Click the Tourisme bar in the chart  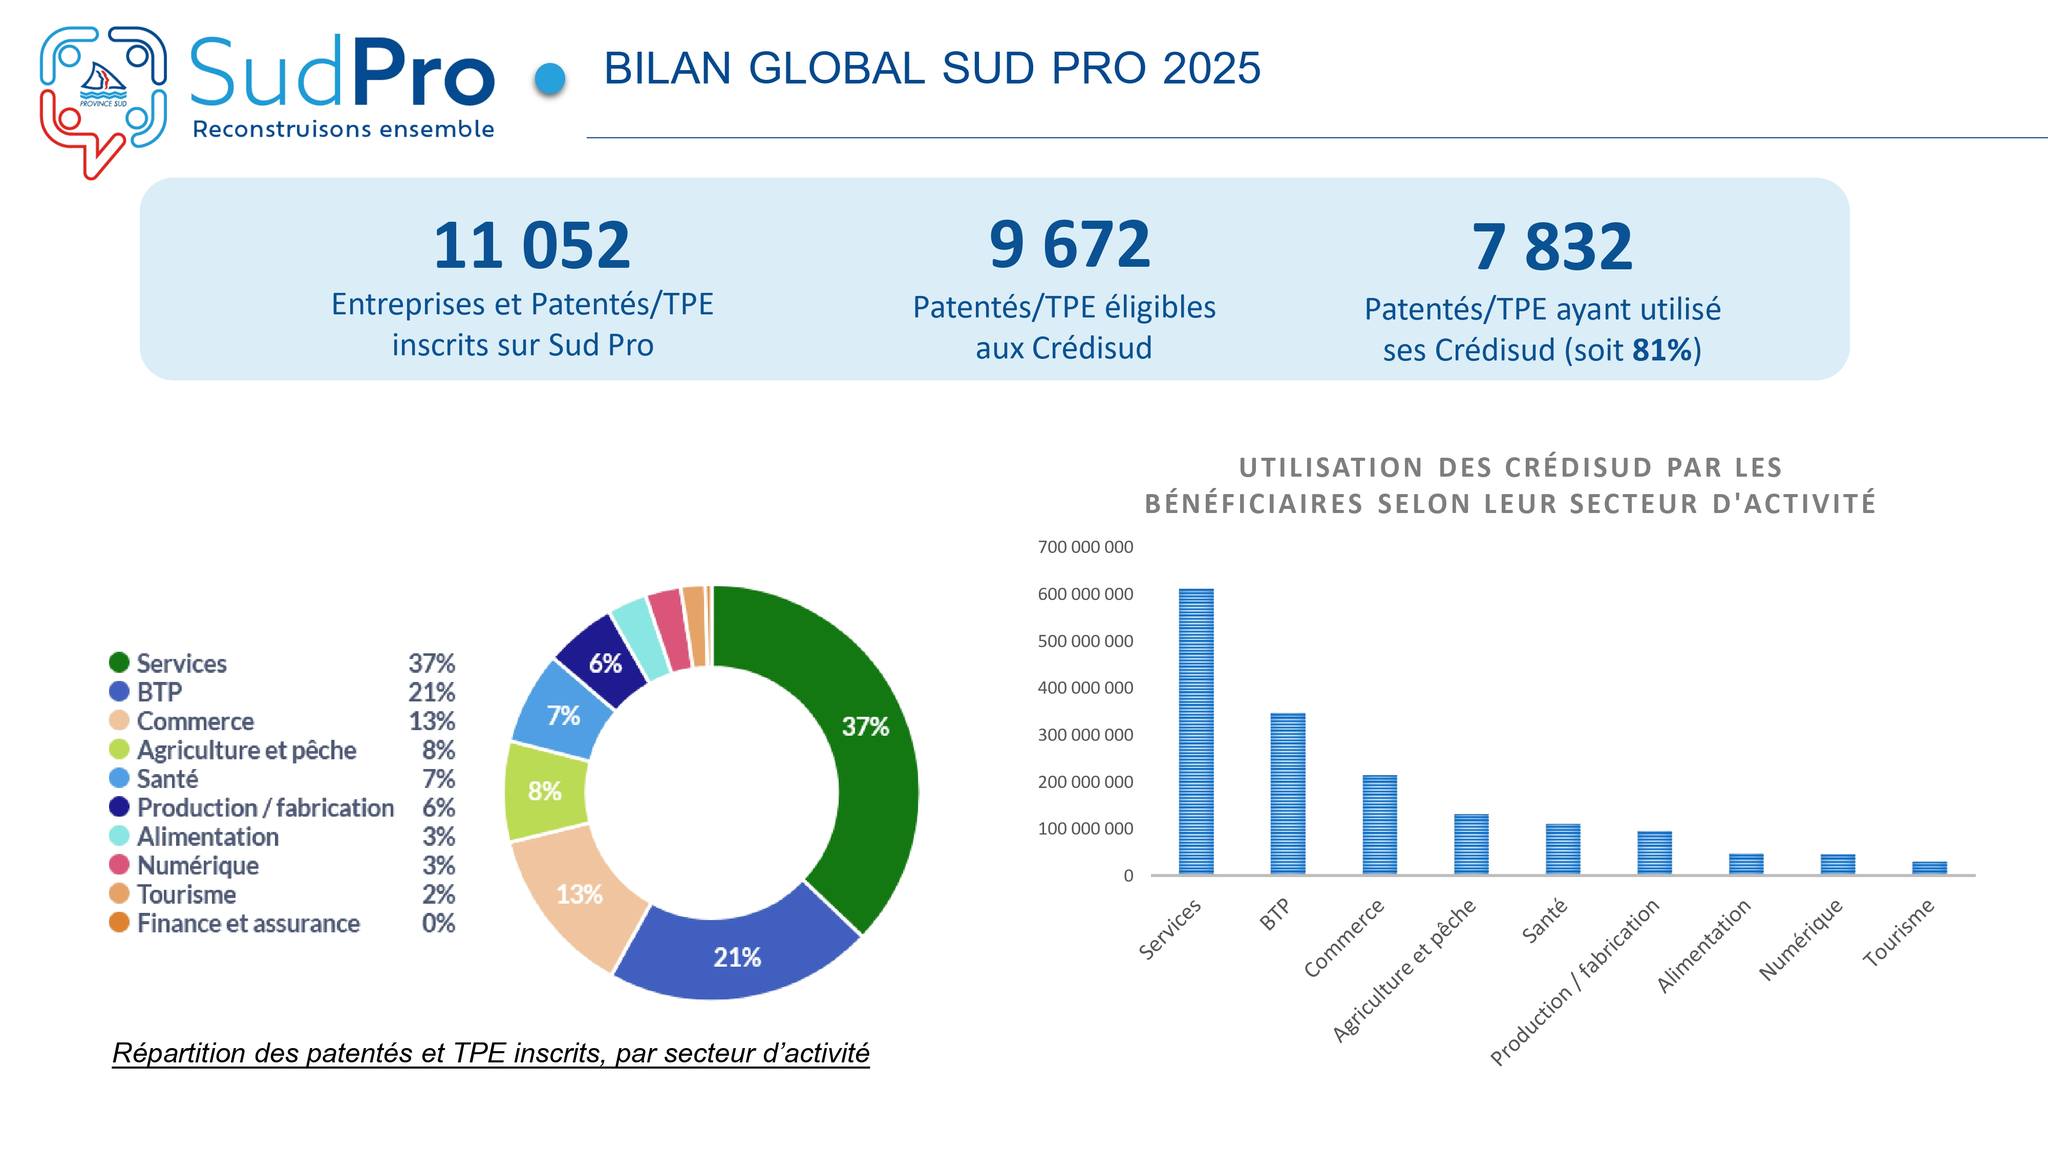pyautogui.click(x=1929, y=868)
